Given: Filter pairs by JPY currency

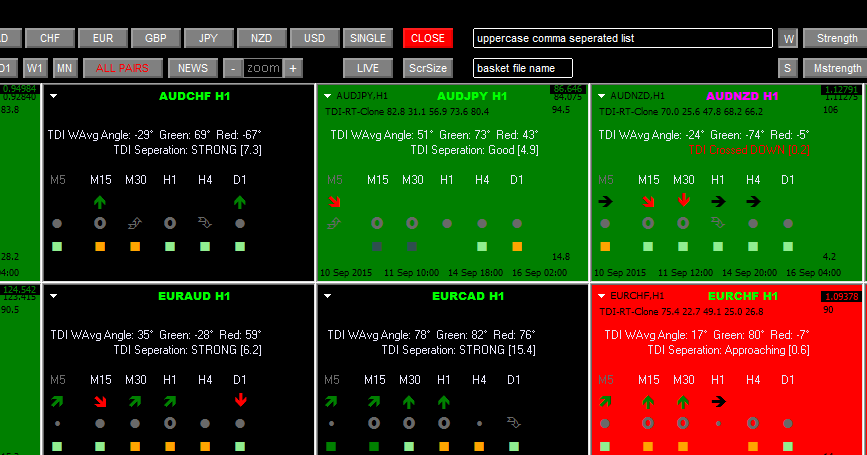Looking at the screenshot, I should coord(208,38).
